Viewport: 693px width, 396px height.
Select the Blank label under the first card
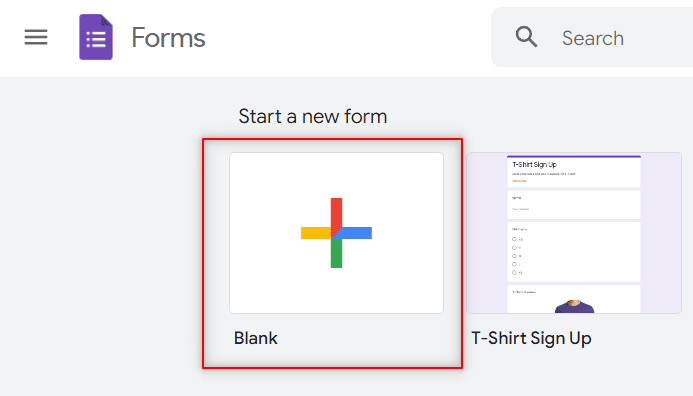pos(256,338)
